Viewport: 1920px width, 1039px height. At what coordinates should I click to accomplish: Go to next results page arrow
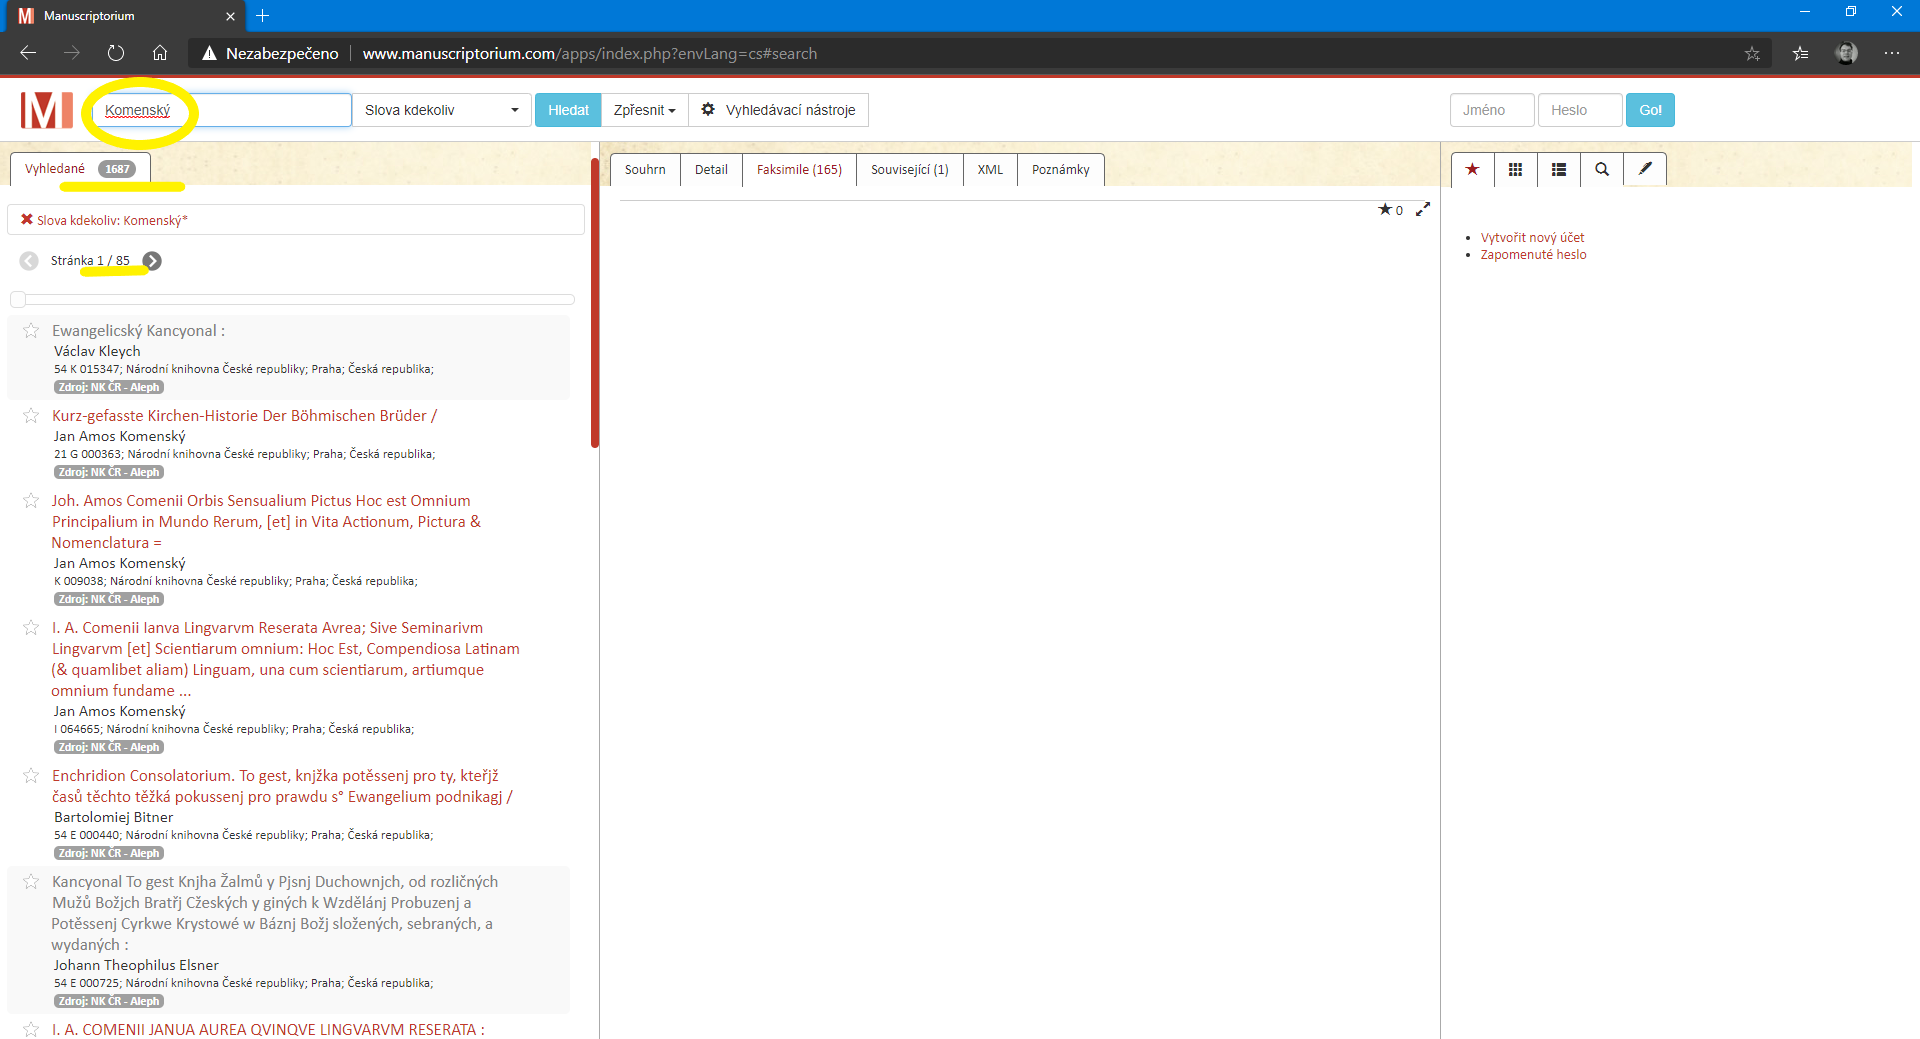pyautogui.click(x=152, y=261)
